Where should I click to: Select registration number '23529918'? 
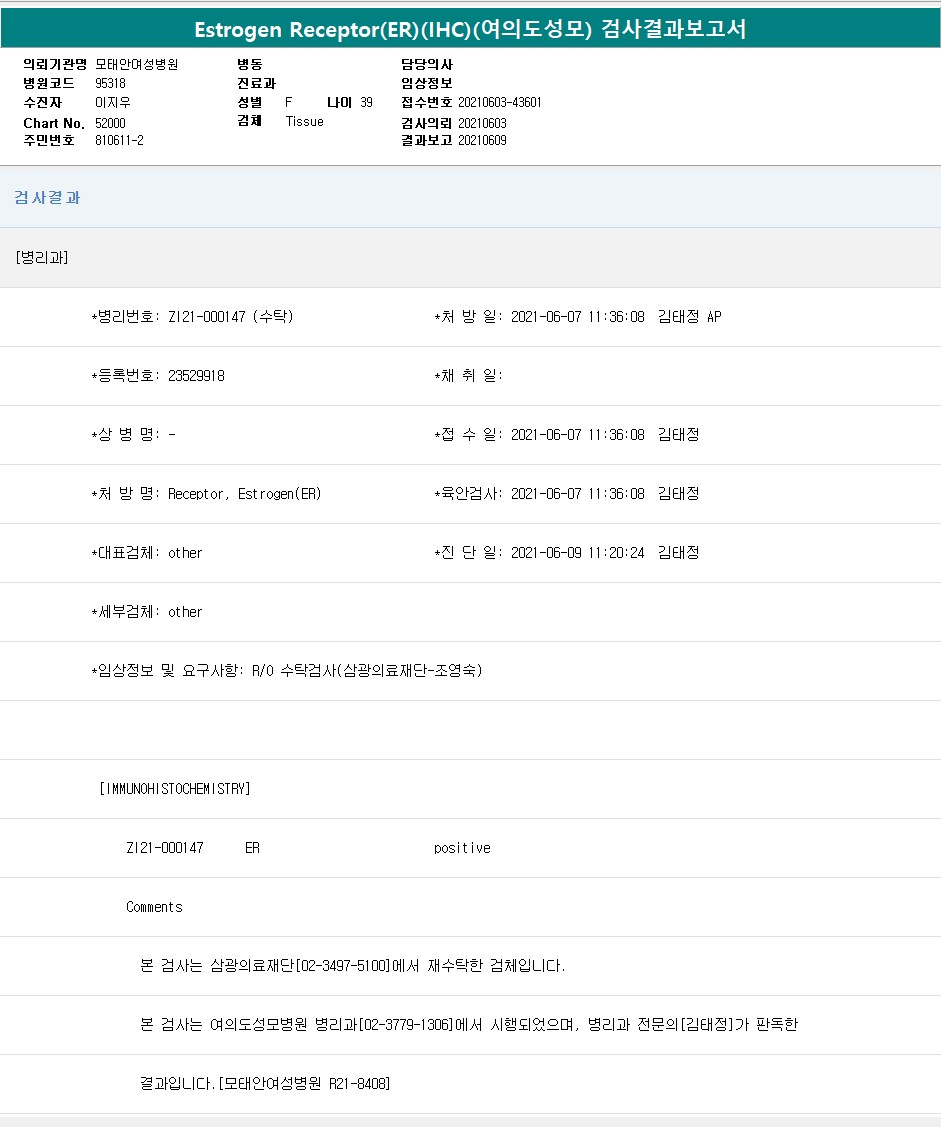pos(196,376)
